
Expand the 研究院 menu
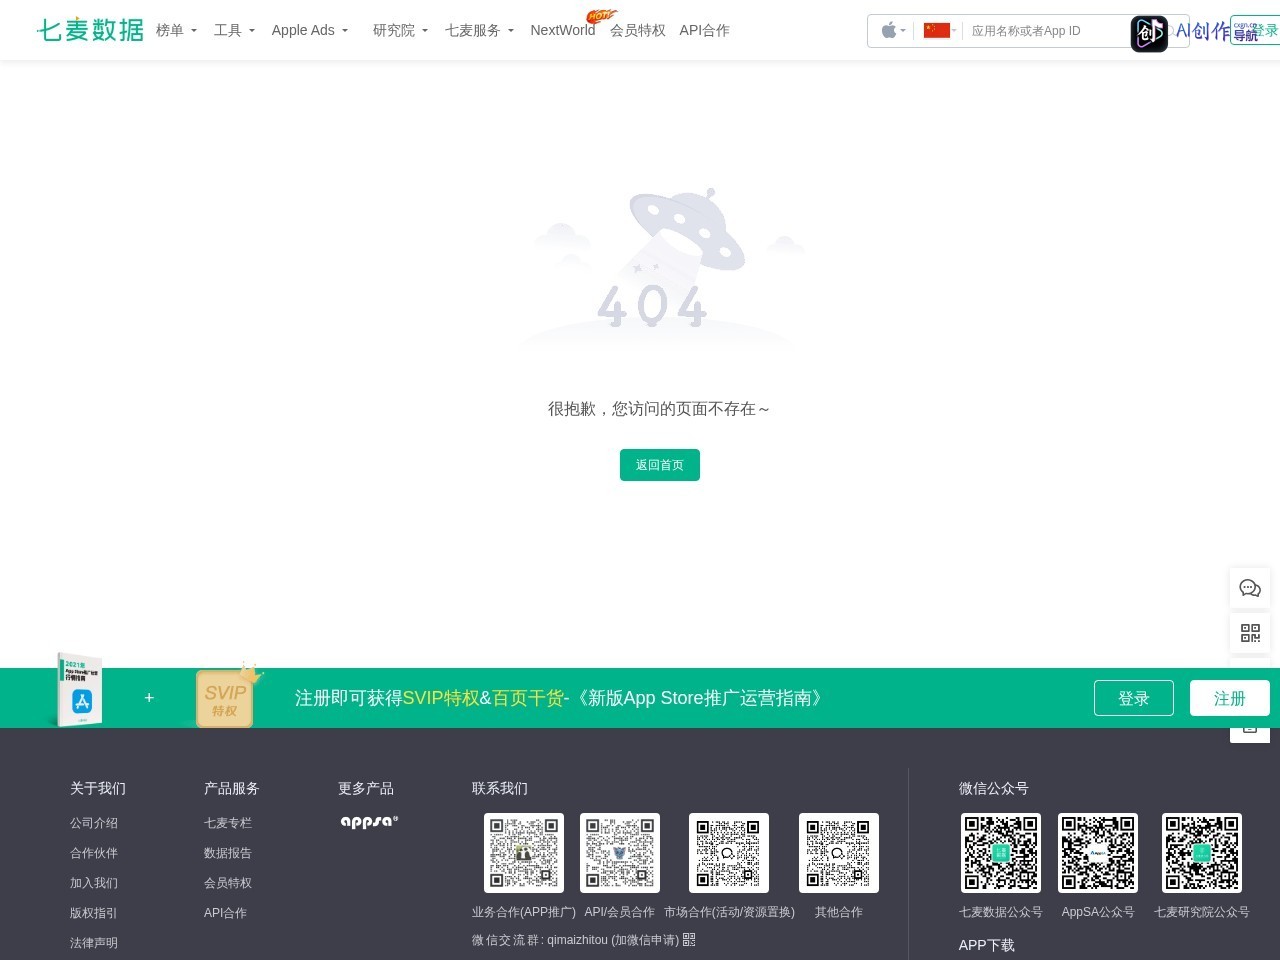click(401, 30)
